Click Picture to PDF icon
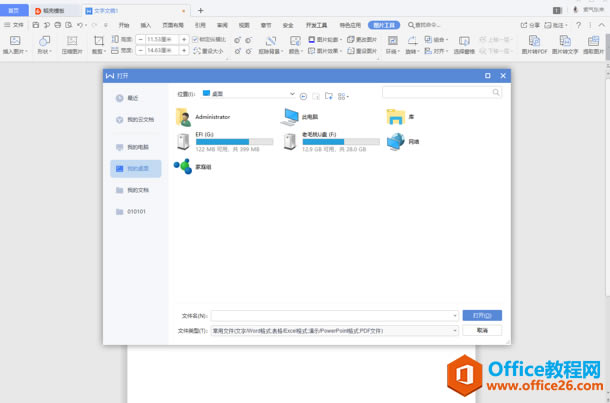Image resolution: width=610 pixels, height=403 pixels. click(x=535, y=41)
